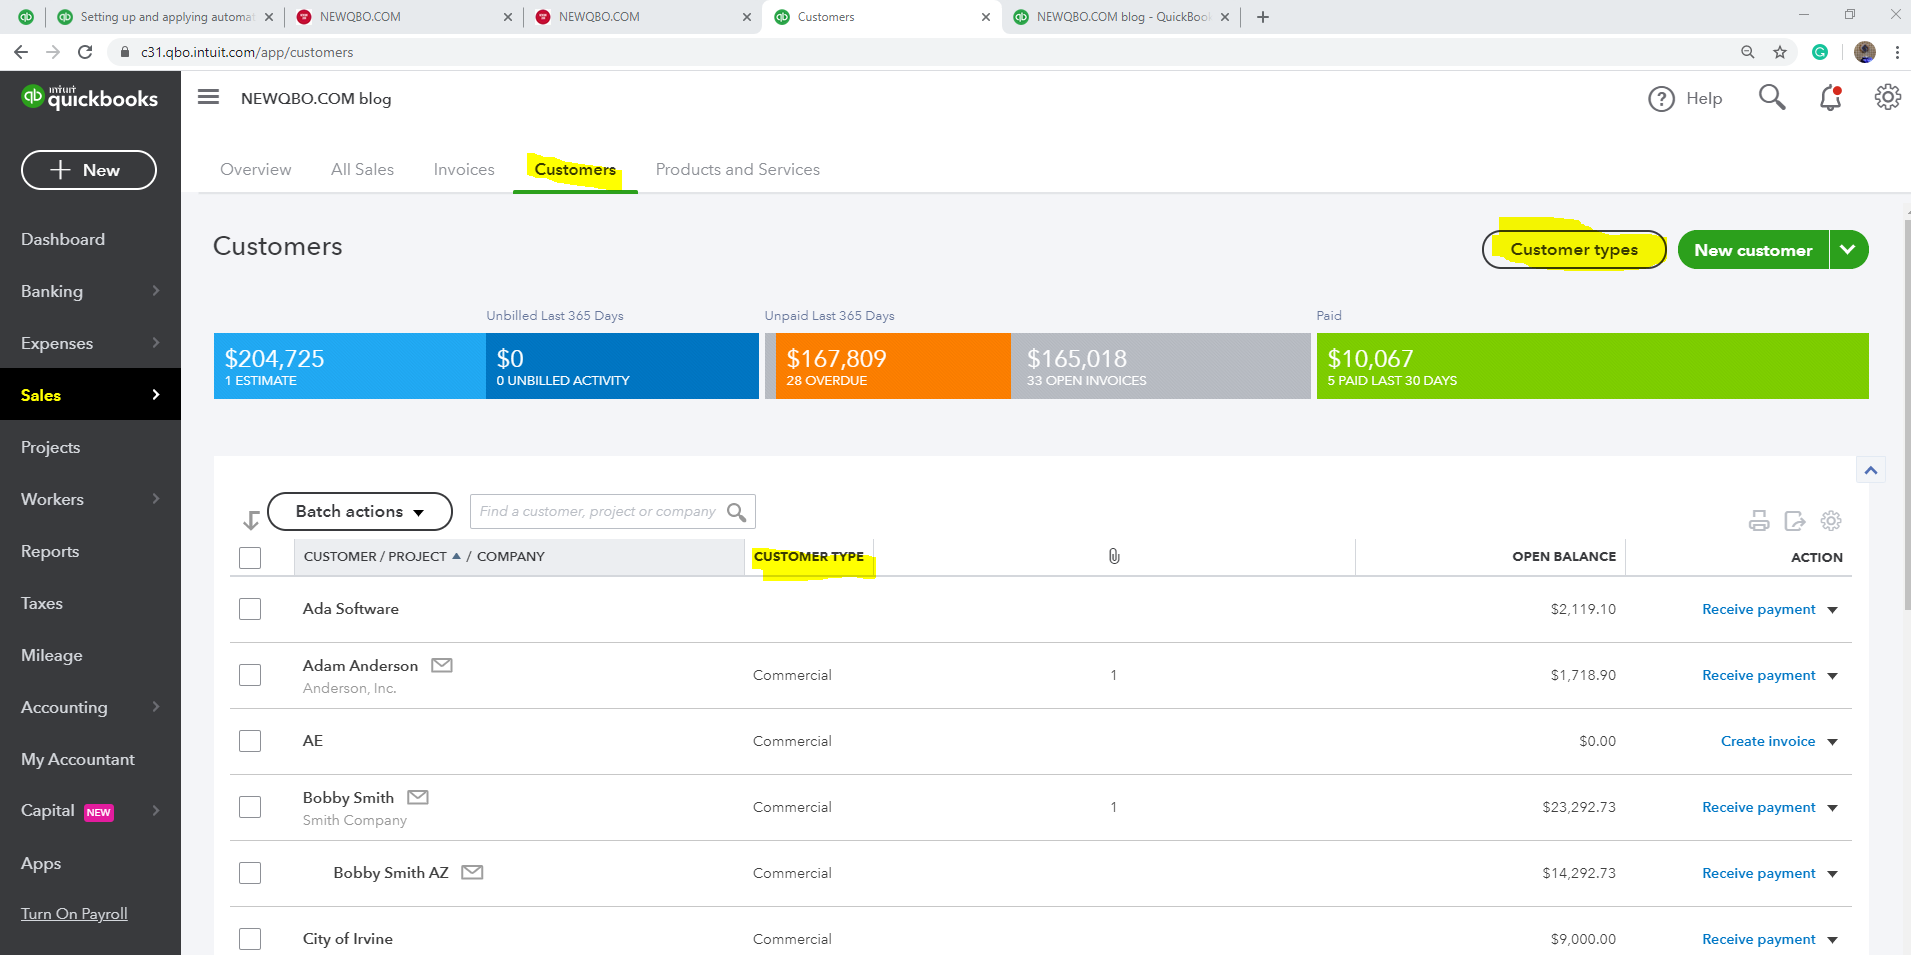The width and height of the screenshot is (1911, 955).
Task: Create invoice for customer AE
Action: click(x=1768, y=740)
